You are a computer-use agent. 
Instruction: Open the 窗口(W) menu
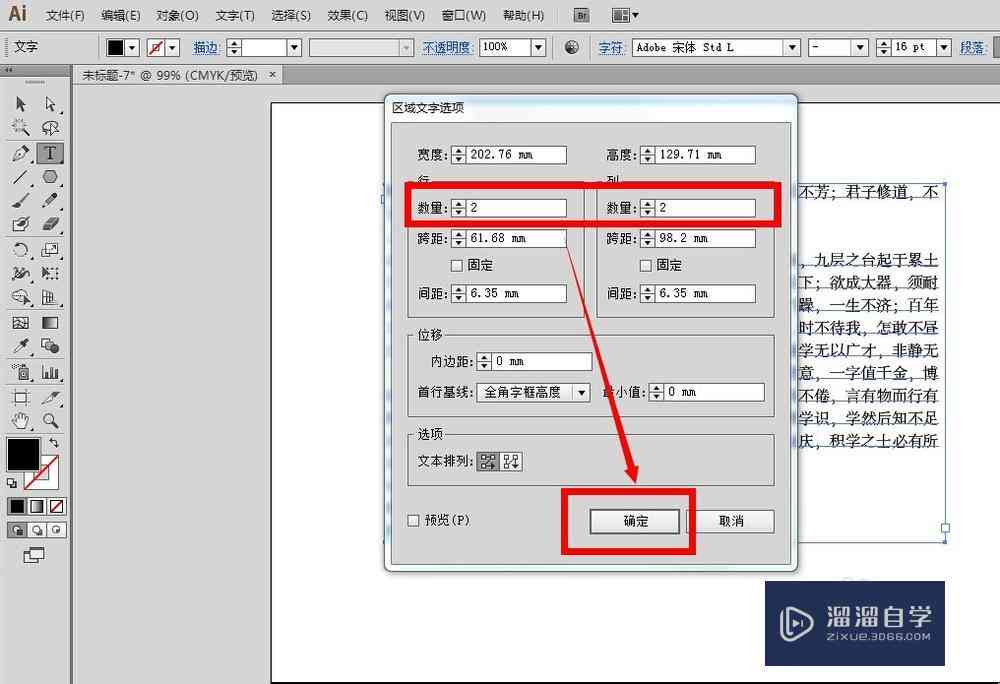click(x=464, y=15)
